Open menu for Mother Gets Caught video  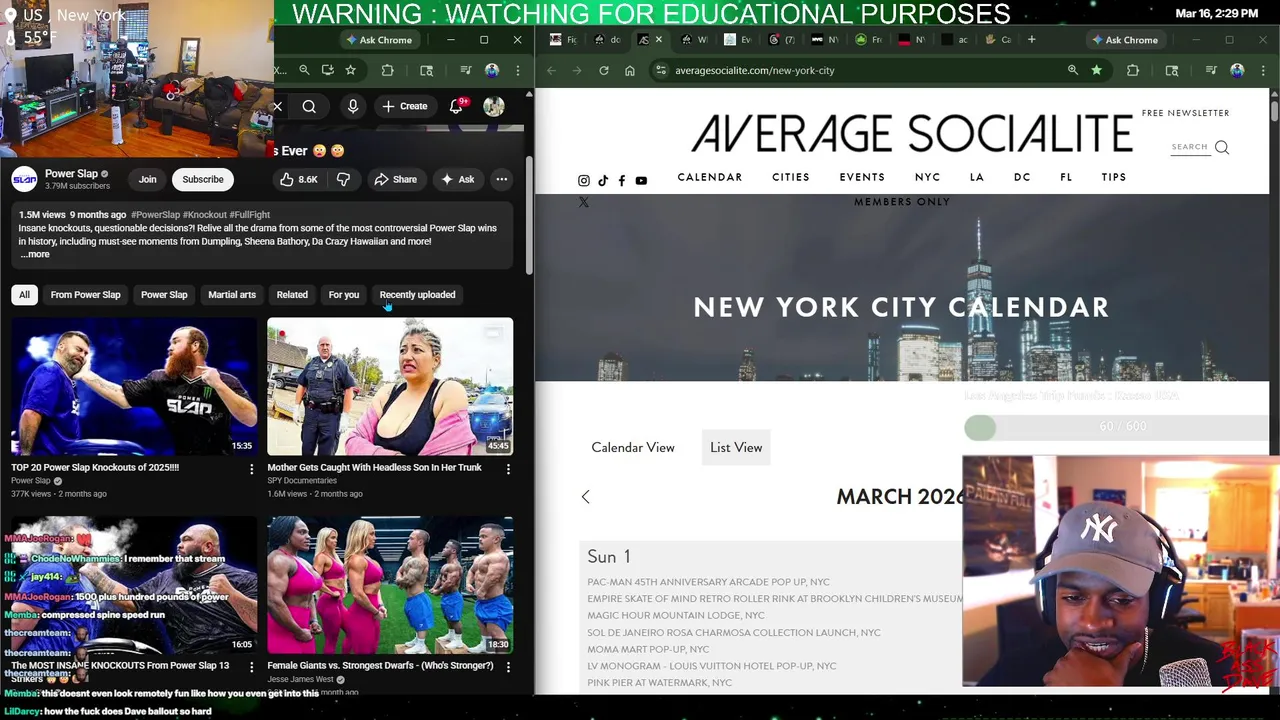click(x=508, y=468)
